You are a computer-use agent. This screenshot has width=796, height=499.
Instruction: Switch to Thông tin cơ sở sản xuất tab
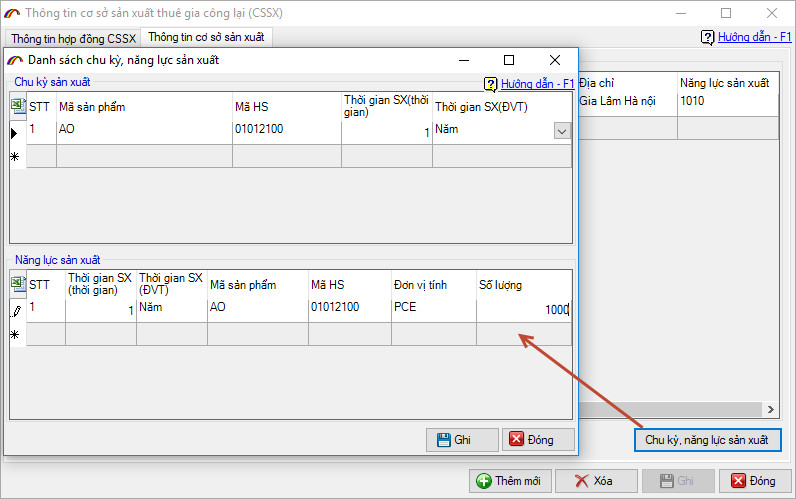pyautogui.click(x=206, y=37)
